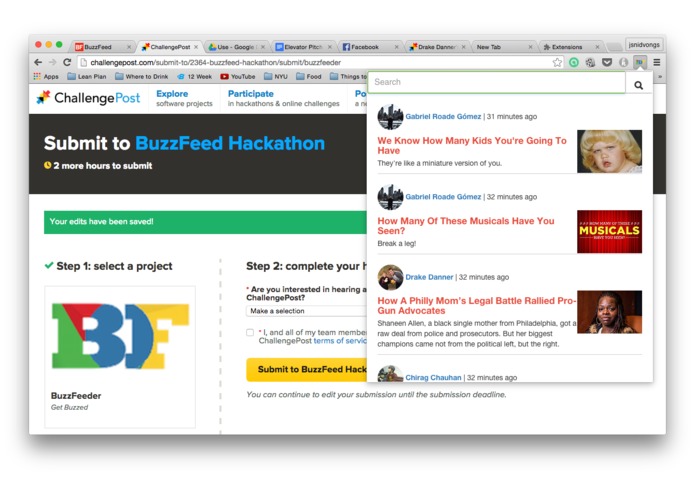Reload the page with the refresh icon
This screenshot has height=494, width=695.
pos(67,62)
